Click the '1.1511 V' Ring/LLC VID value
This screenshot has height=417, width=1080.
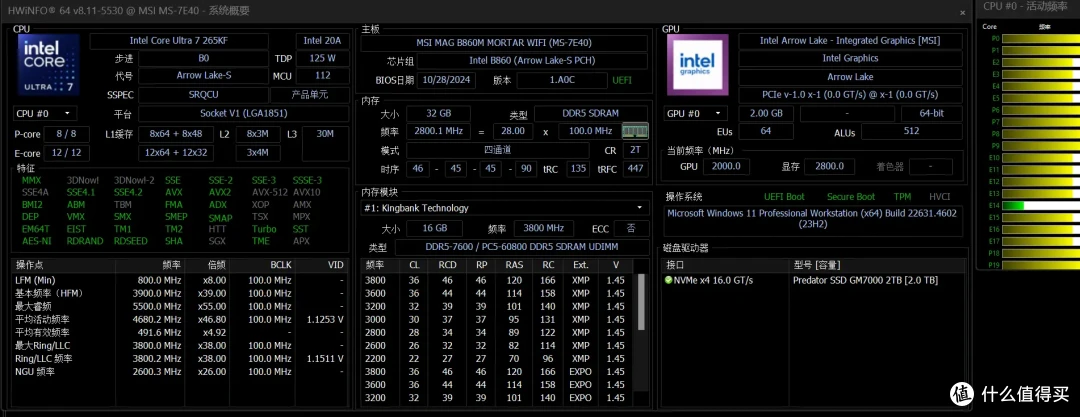coord(326,358)
